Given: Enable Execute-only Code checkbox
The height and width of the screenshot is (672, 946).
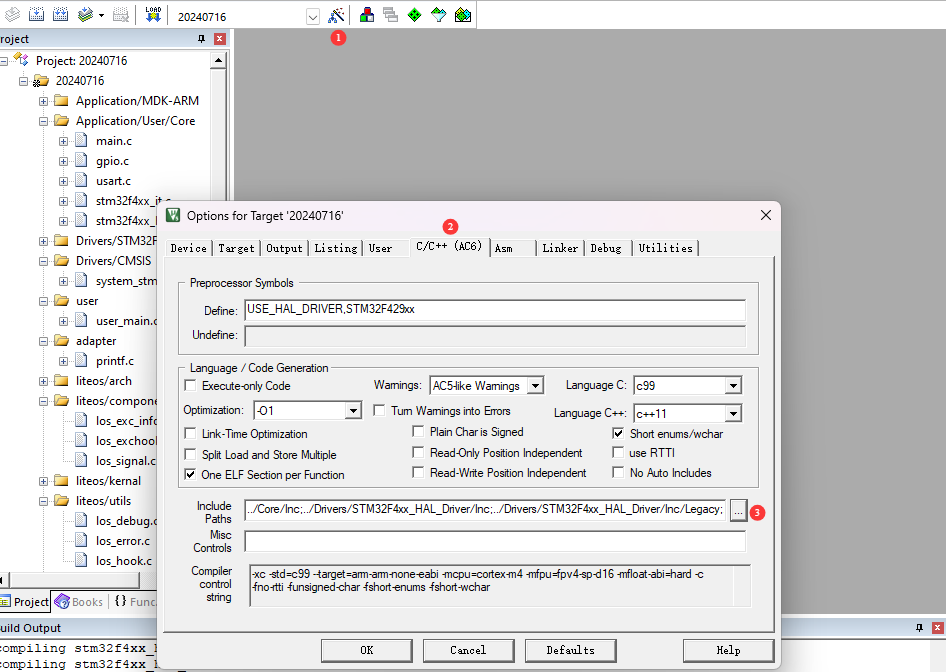Looking at the screenshot, I should click(x=191, y=385).
